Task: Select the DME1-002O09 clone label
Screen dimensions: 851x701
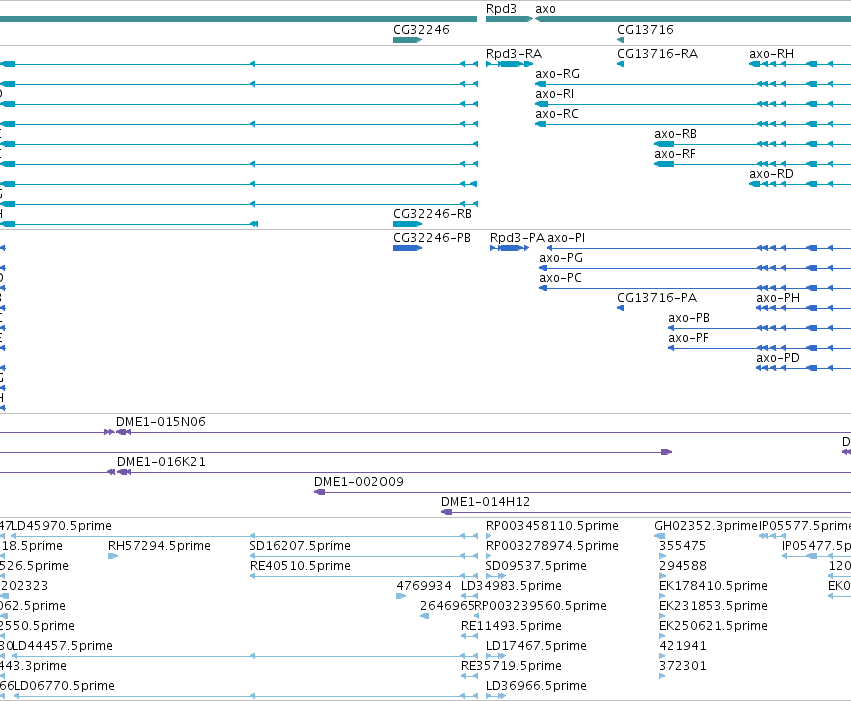Action: (x=359, y=482)
